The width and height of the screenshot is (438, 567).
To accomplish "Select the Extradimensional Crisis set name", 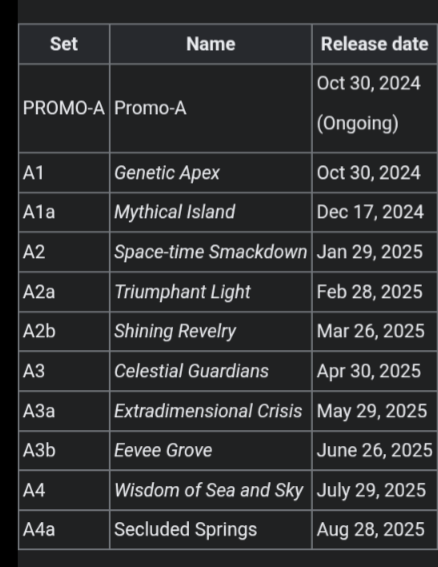I will 208,411.
